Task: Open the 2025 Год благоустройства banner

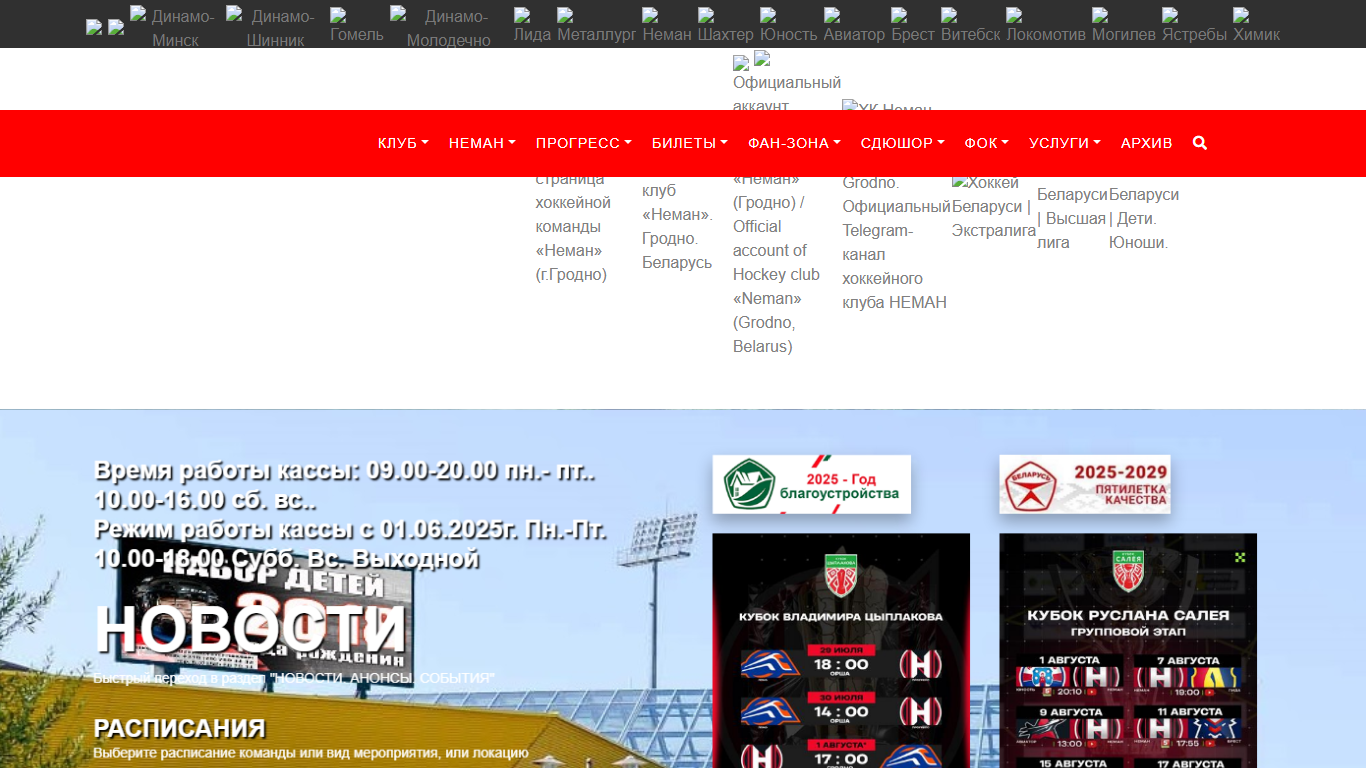Action: pos(811,484)
